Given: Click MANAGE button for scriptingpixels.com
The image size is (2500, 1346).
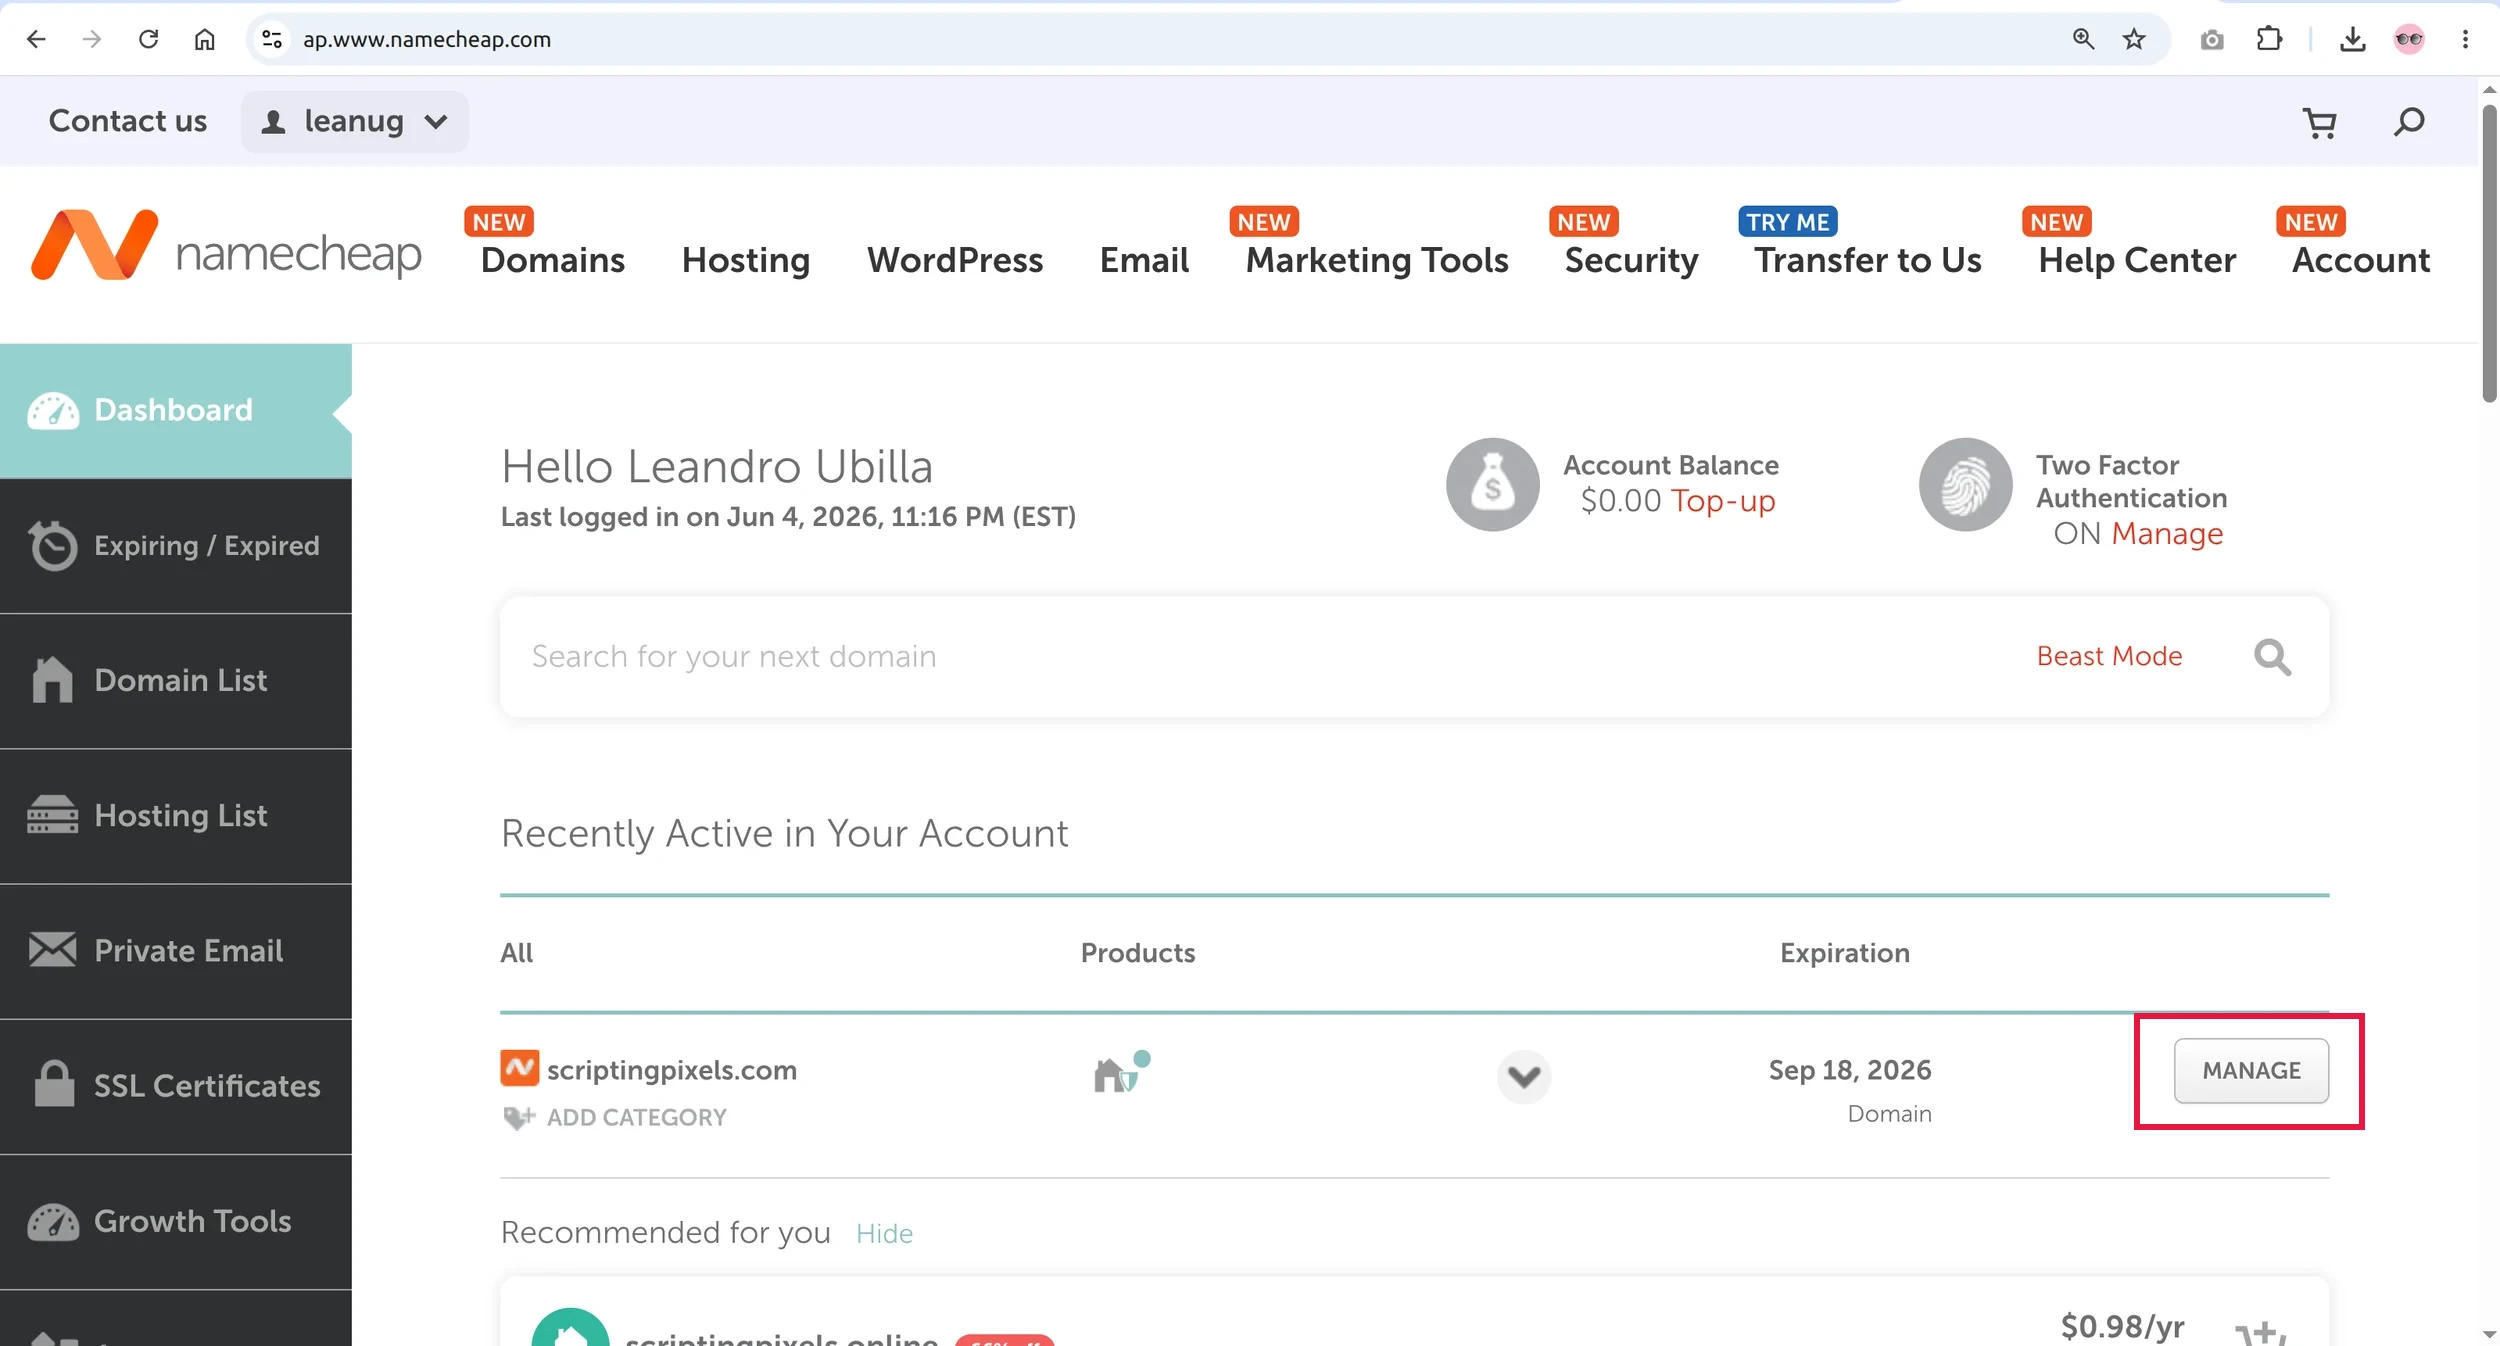Looking at the screenshot, I should 2251,1071.
